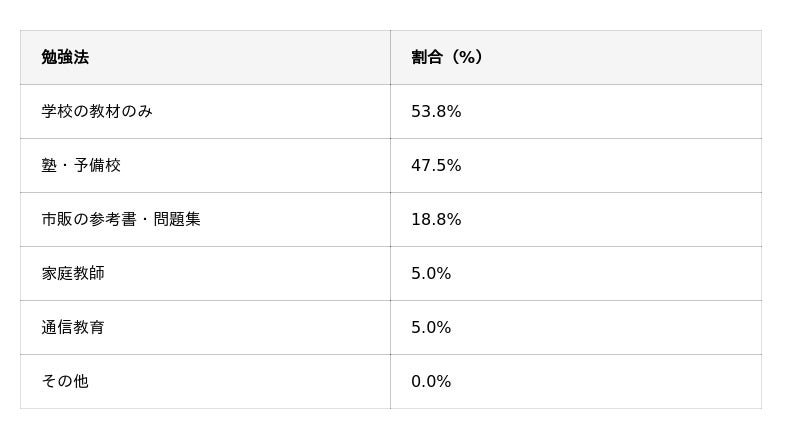
Task: Click the 家庭教師 row label
Action: pos(73,274)
